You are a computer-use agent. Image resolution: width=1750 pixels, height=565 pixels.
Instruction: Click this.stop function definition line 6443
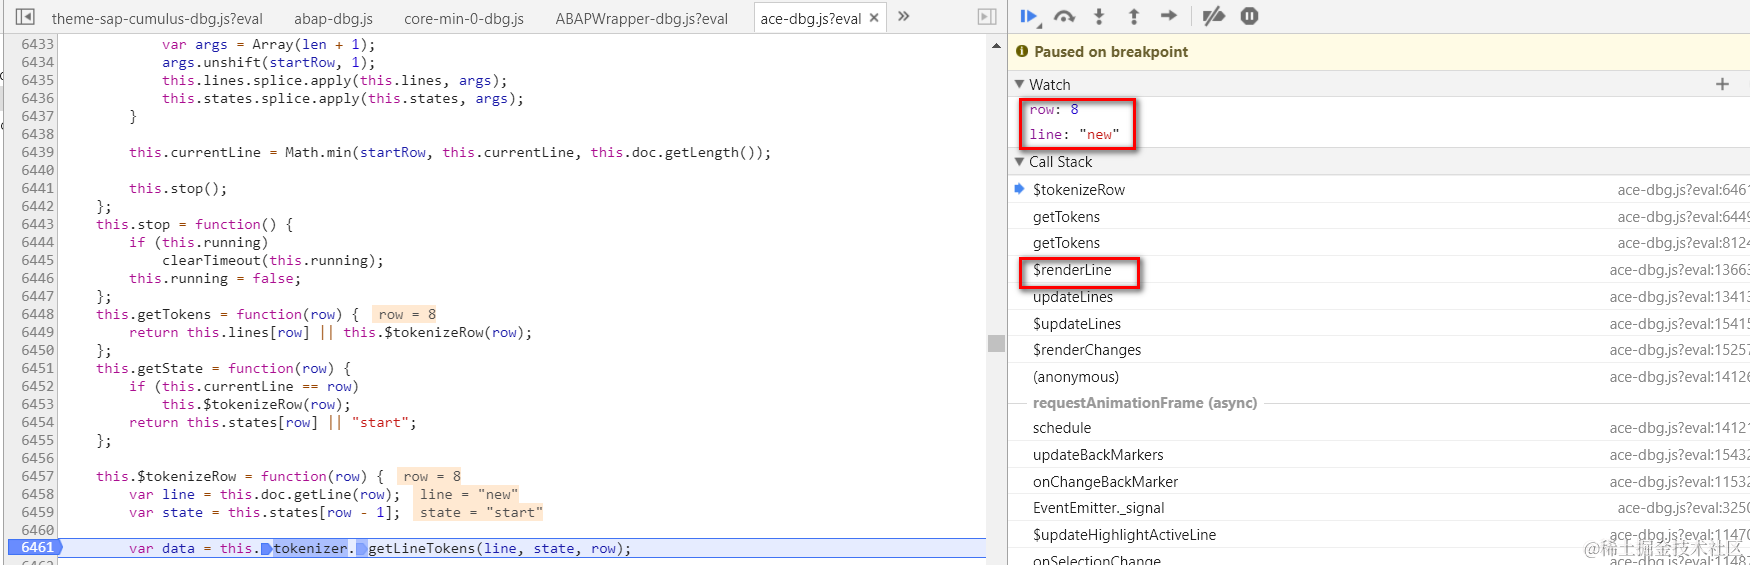click(195, 225)
